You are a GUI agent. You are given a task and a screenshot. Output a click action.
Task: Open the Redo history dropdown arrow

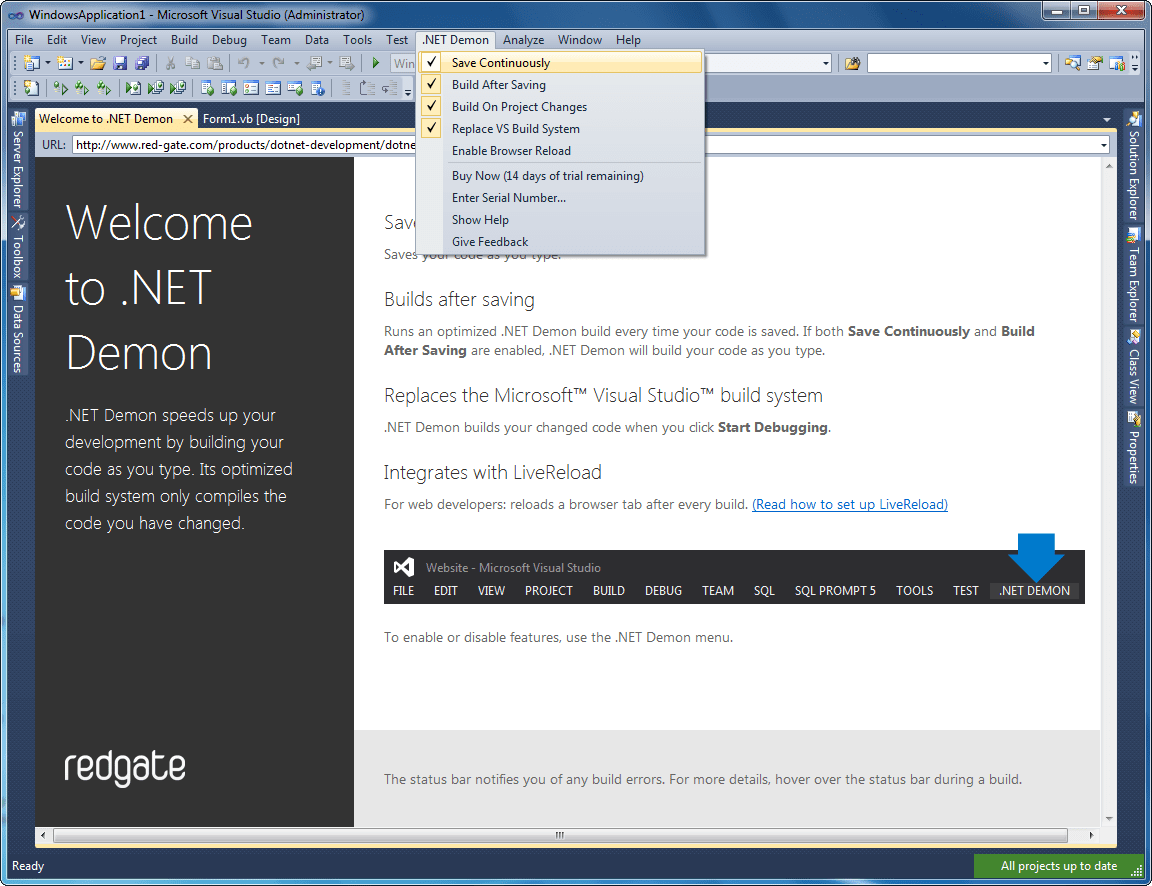pyautogui.click(x=296, y=63)
